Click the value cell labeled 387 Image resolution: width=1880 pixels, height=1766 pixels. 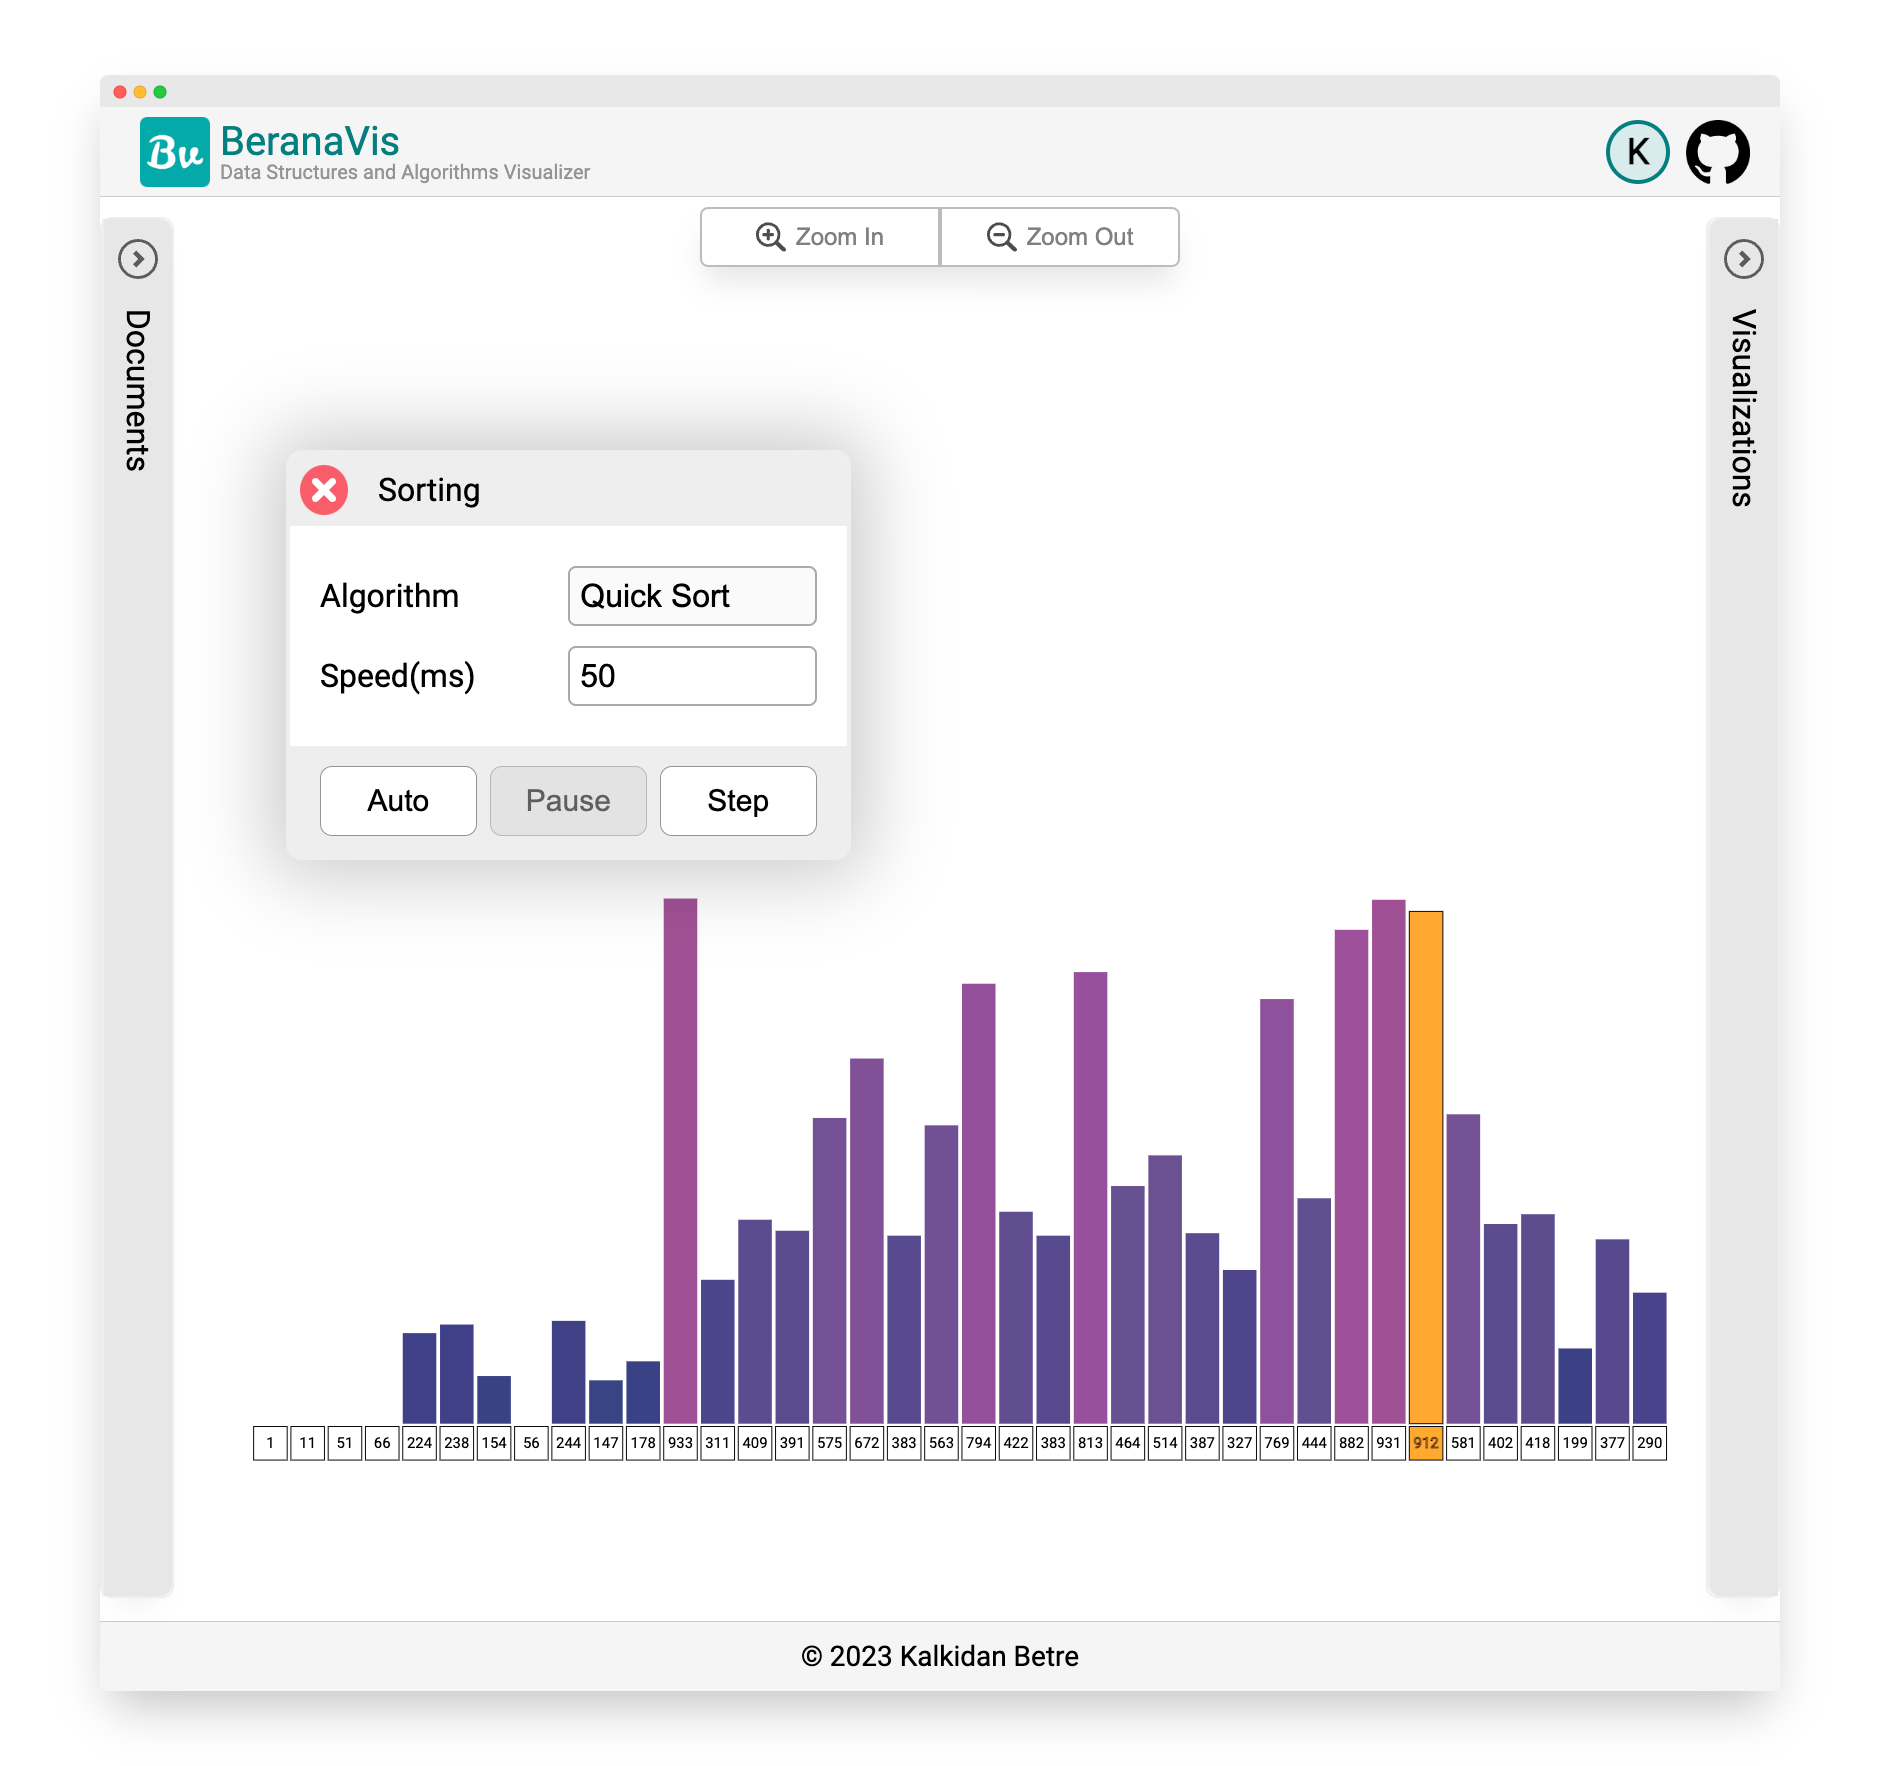1202,1443
